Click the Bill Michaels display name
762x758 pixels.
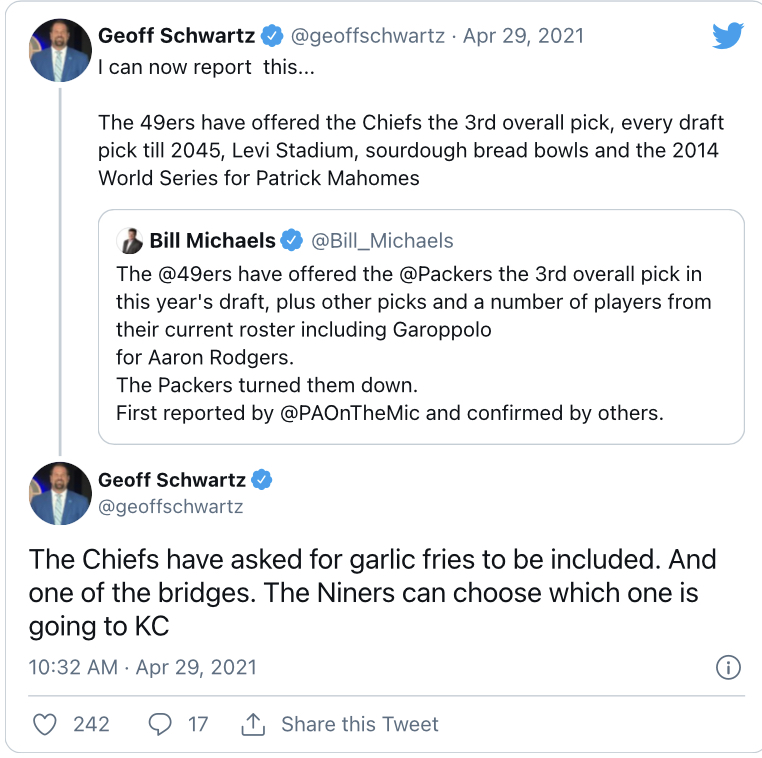point(212,241)
